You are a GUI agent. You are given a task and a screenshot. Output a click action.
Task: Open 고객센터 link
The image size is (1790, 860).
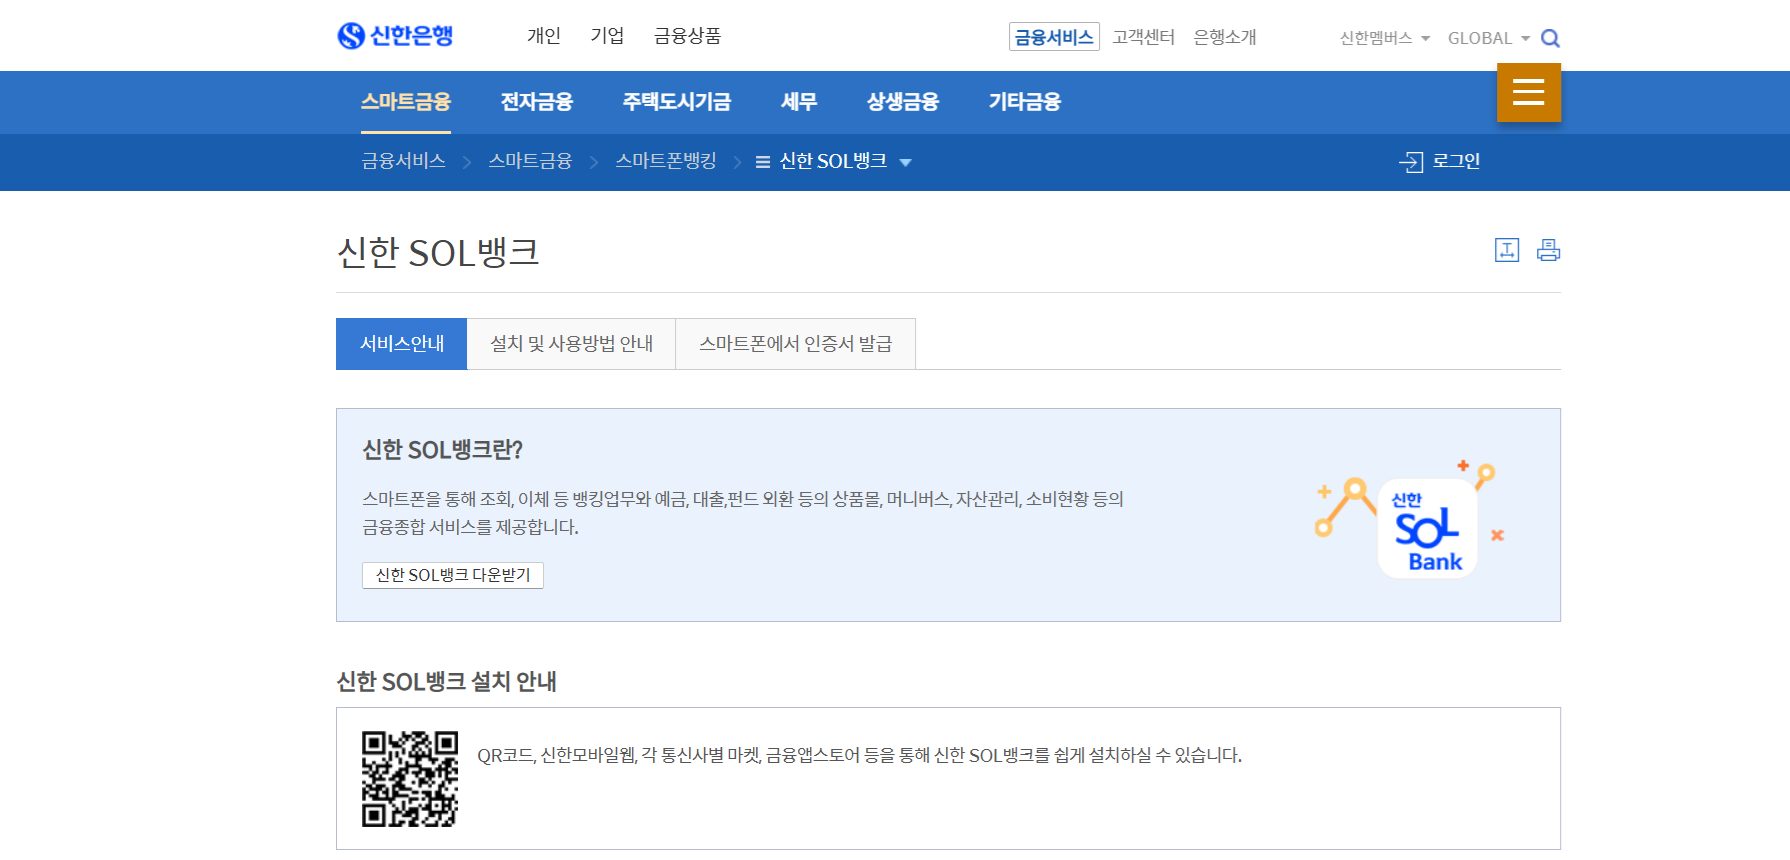click(x=1143, y=37)
